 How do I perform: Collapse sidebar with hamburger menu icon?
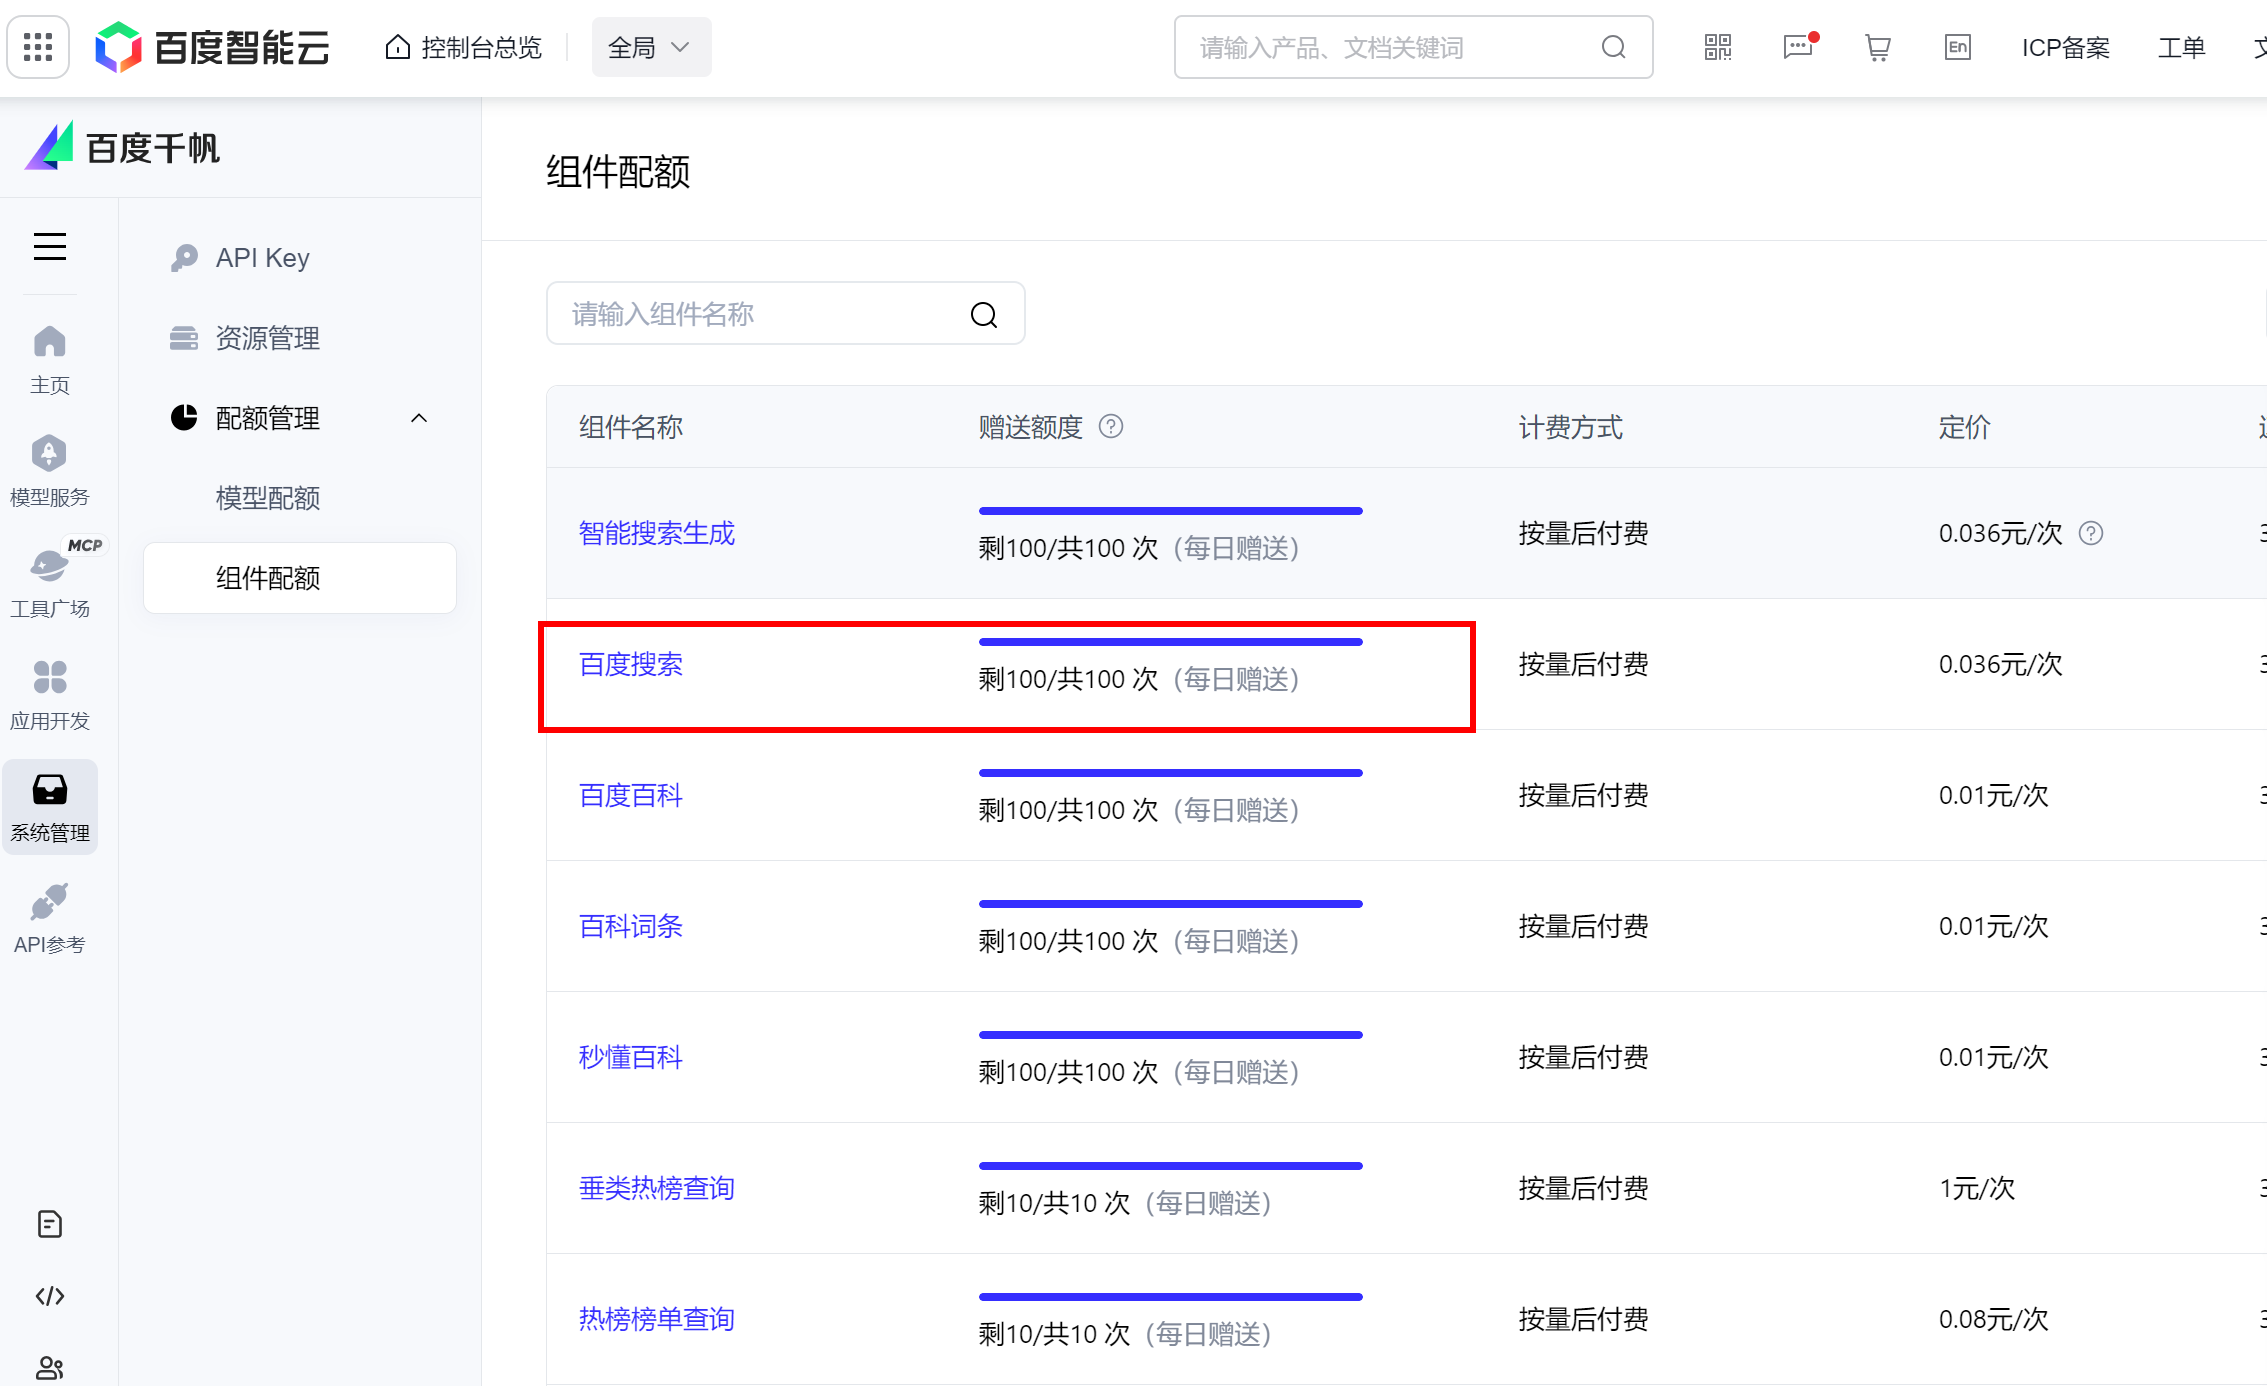click(x=50, y=247)
